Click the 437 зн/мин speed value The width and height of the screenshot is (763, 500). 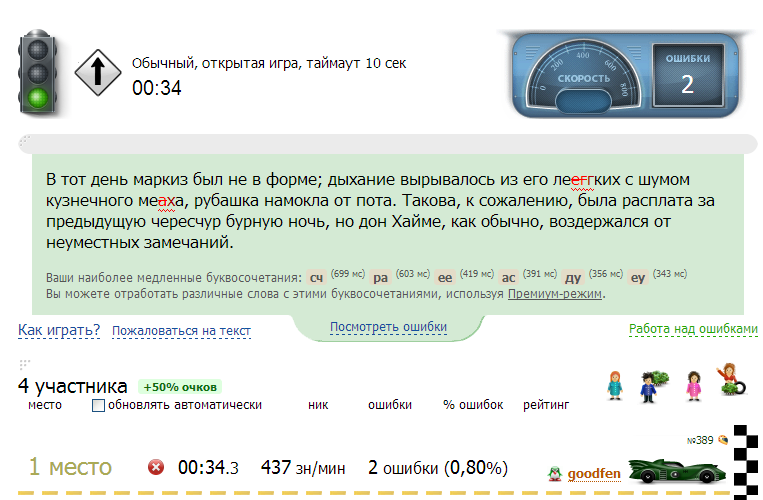click(x=303, y=468)
